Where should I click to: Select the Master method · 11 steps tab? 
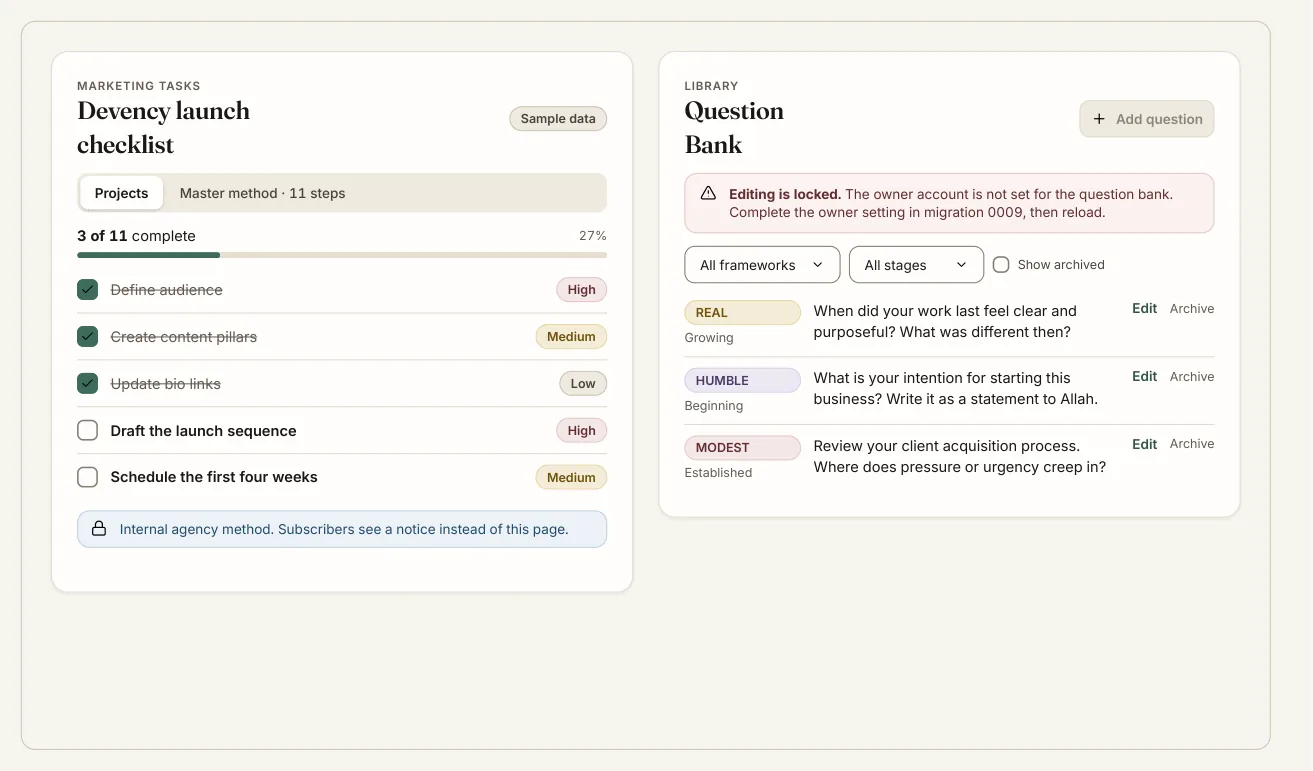coord(262,193)
